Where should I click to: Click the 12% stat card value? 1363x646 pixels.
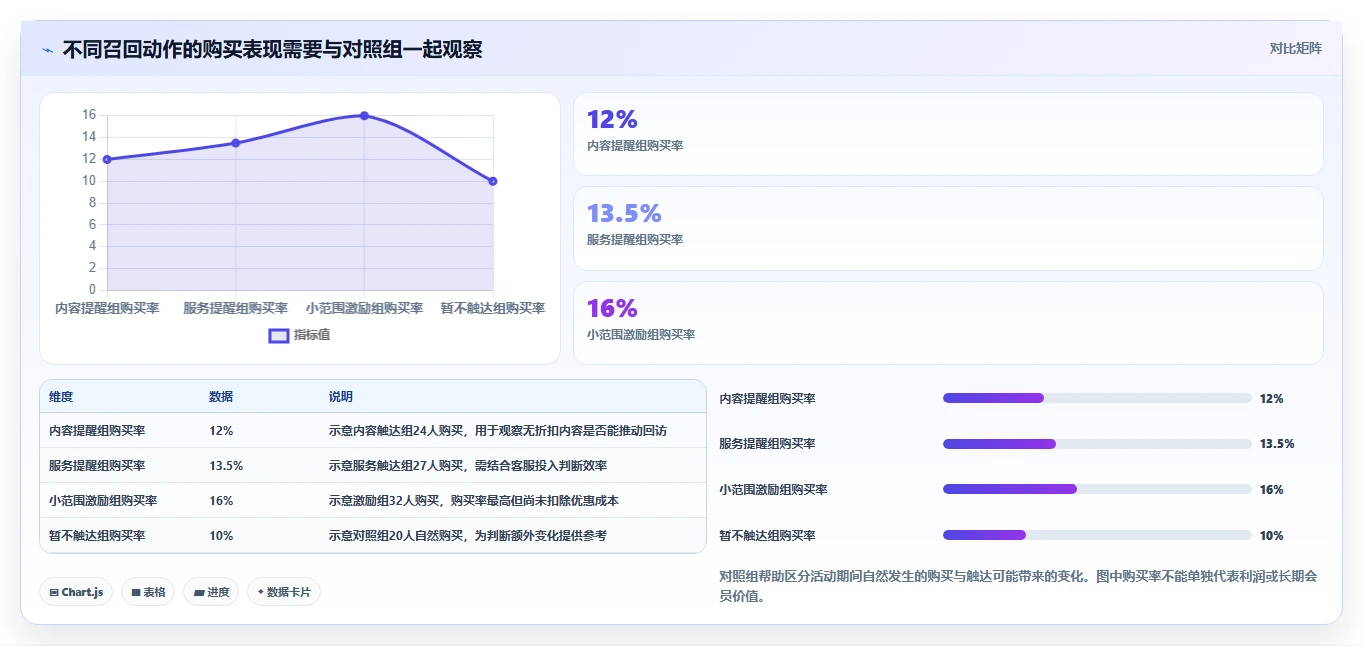point(612,119)
